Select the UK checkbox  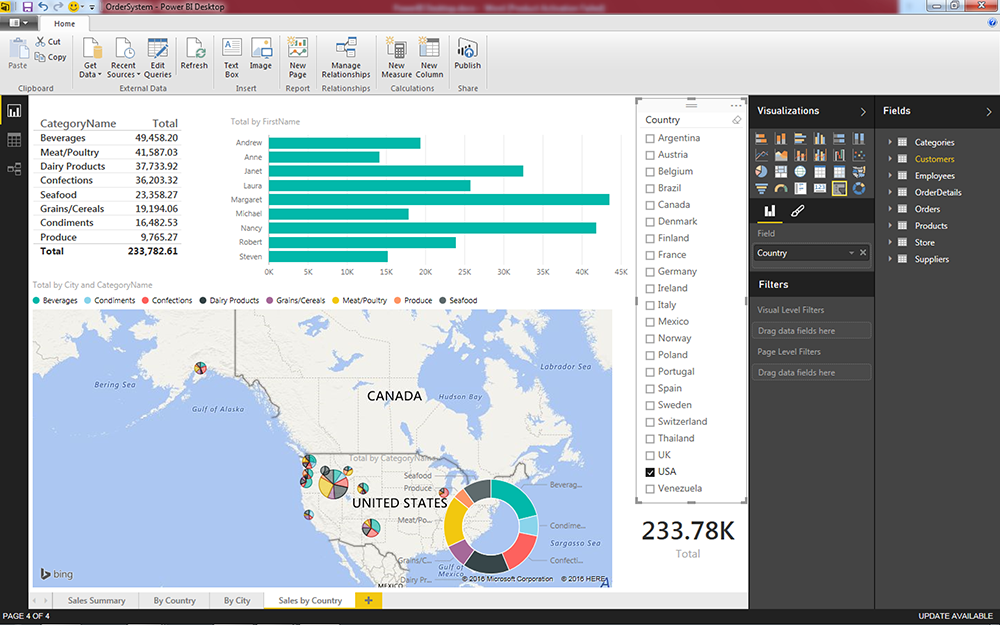[650, 455]
